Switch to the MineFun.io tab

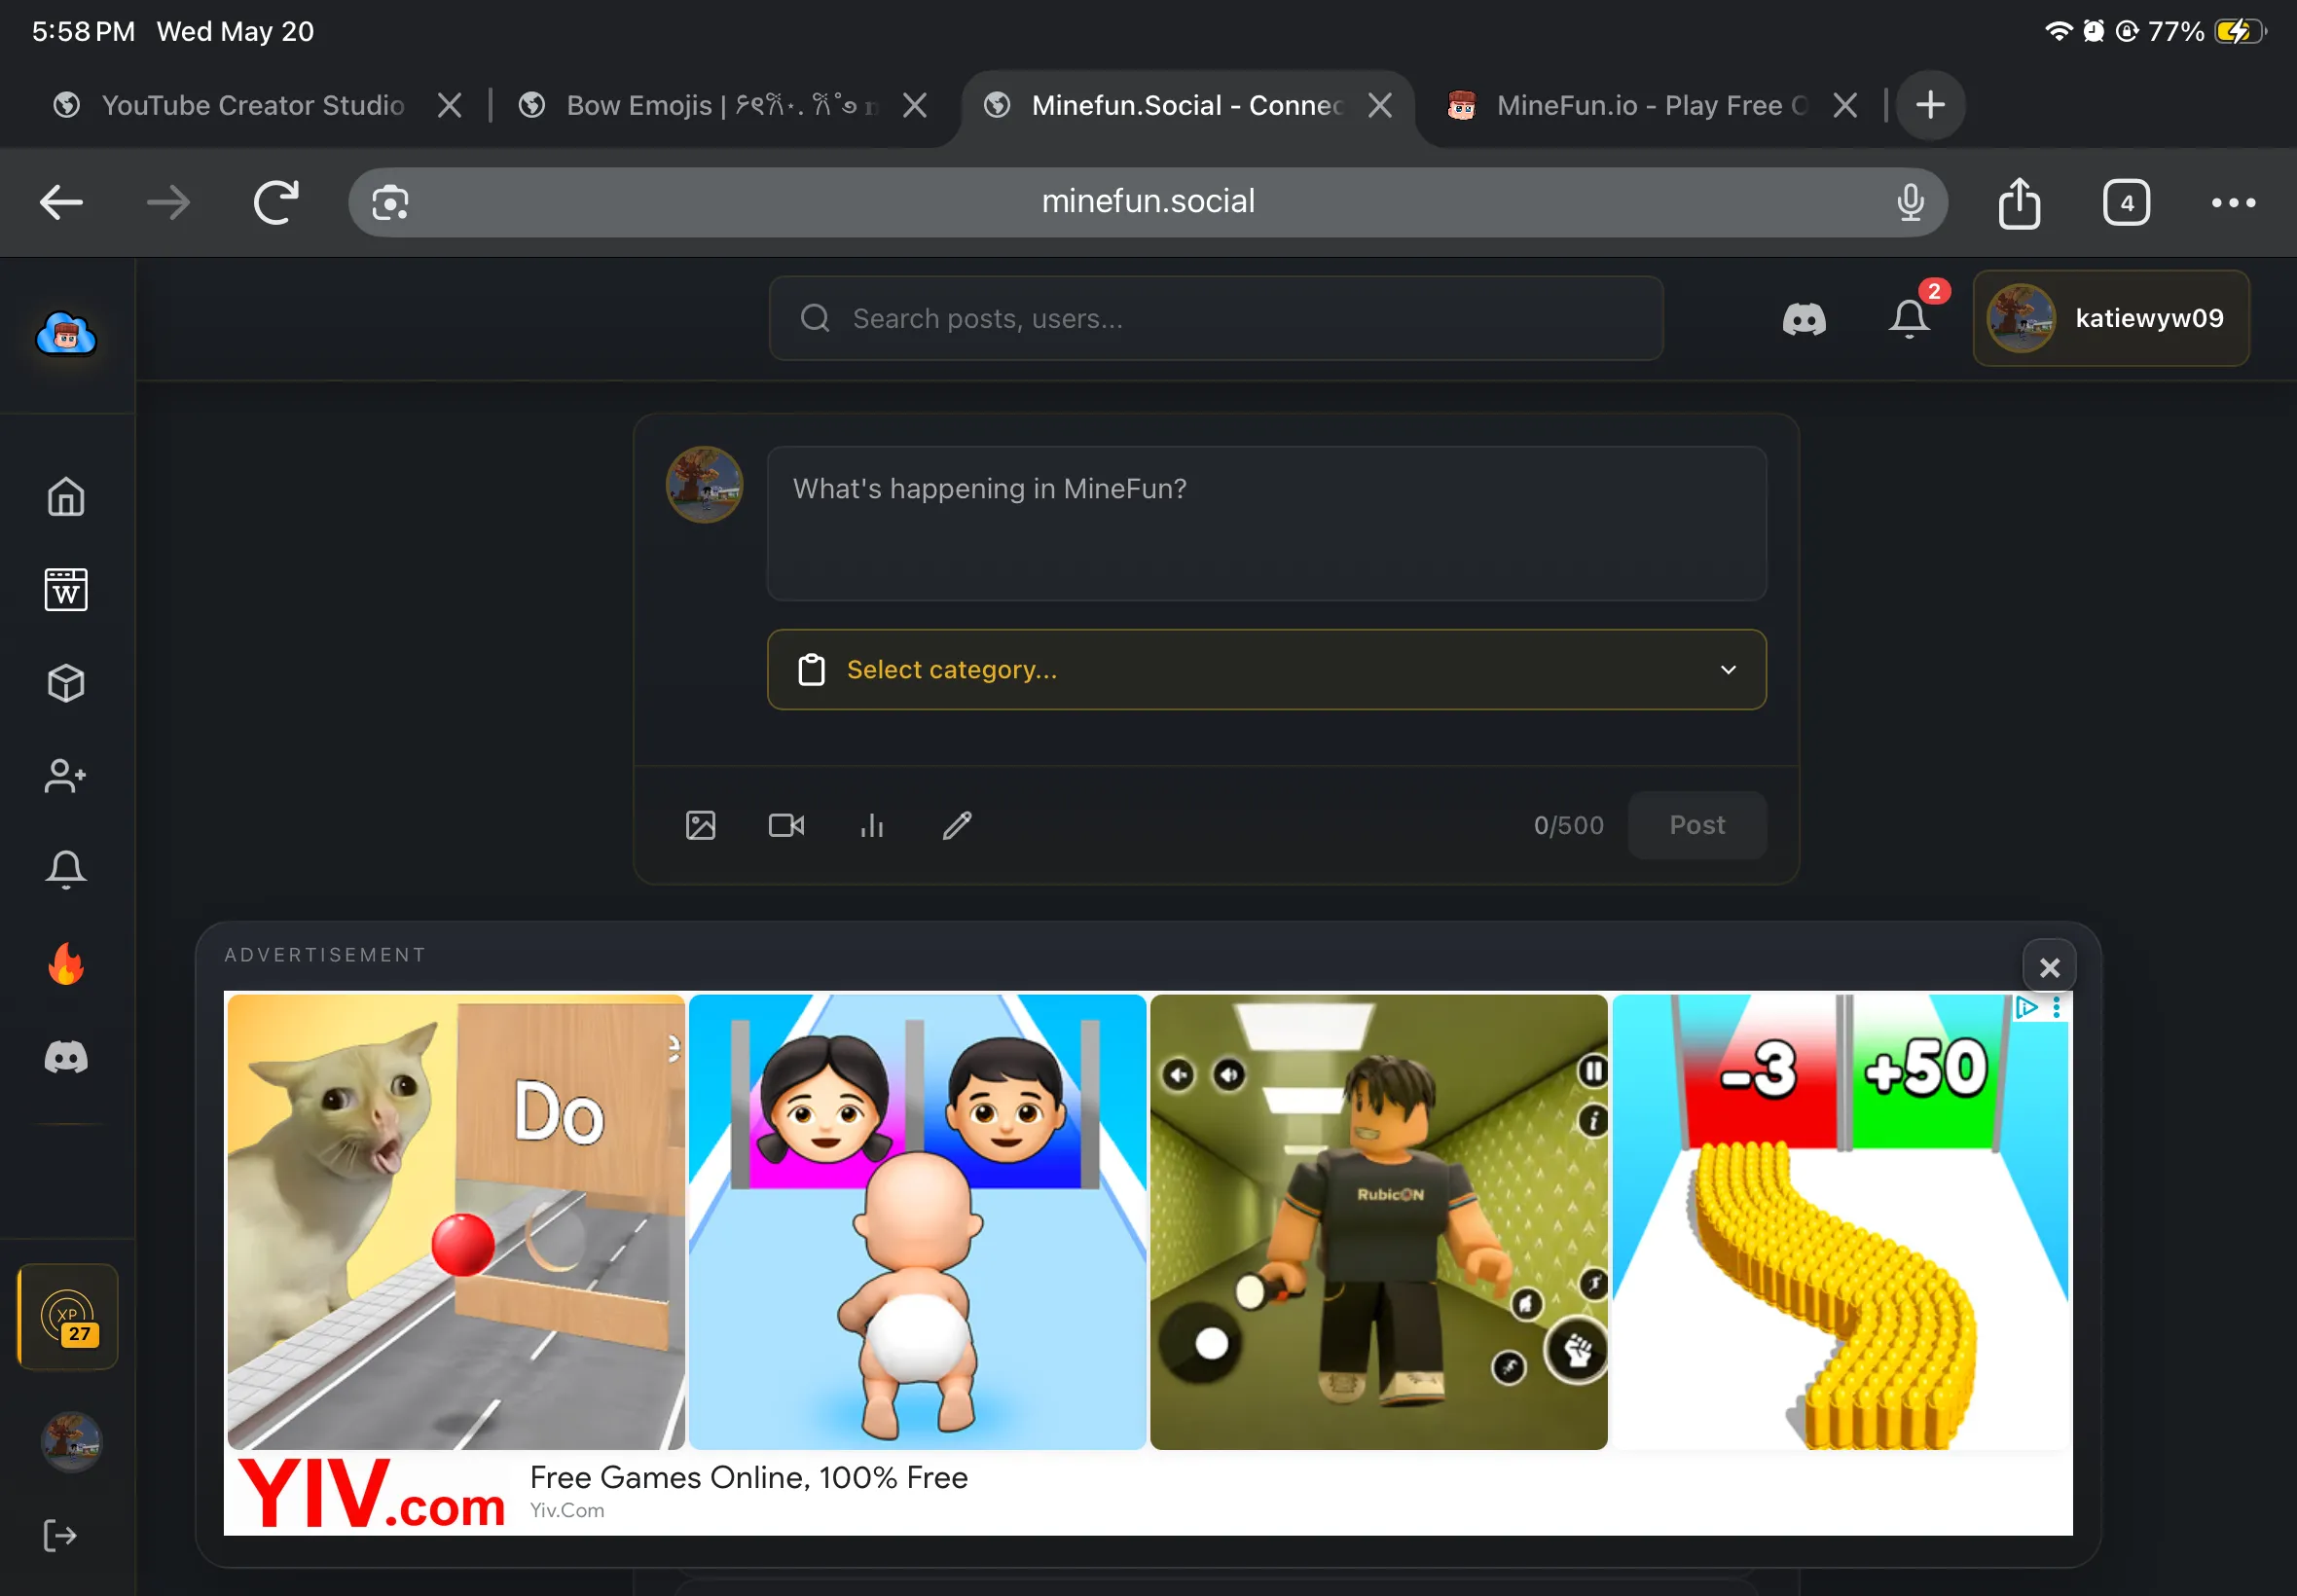tap(1628, 105)
